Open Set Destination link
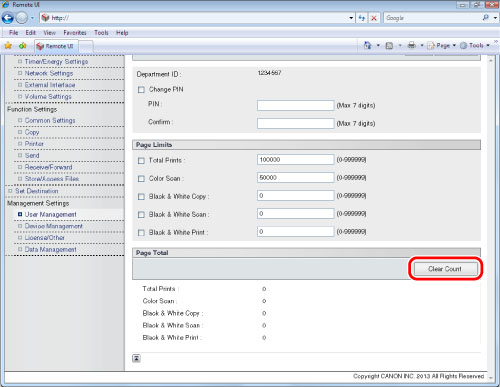This screenshot has width=500, height=387. pyautogui.click(x=37, y=191)
